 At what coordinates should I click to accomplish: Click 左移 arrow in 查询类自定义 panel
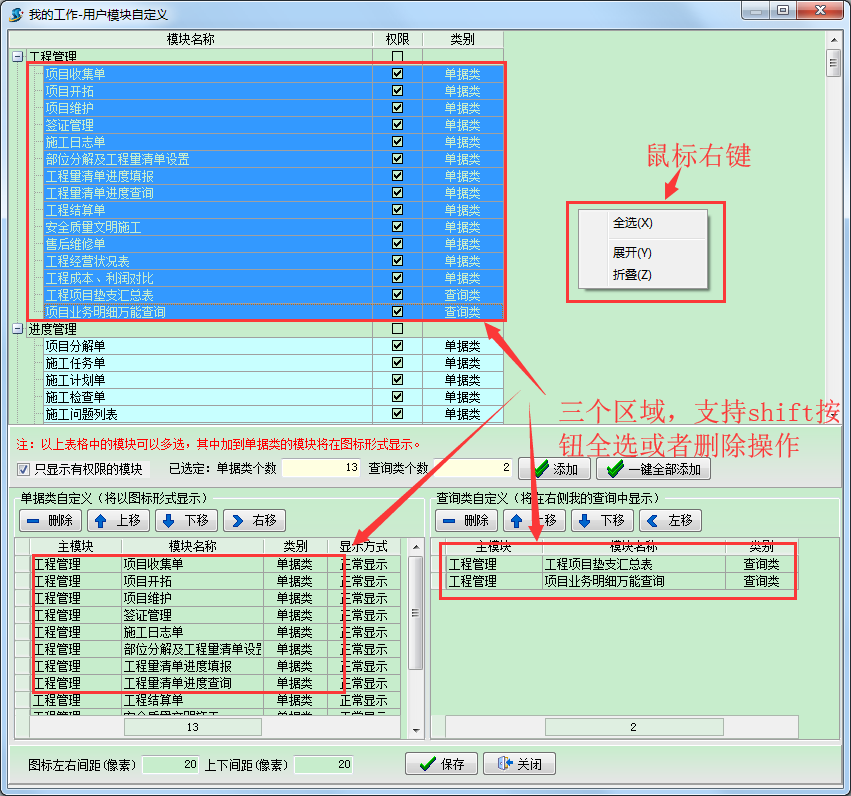(670, 520)
